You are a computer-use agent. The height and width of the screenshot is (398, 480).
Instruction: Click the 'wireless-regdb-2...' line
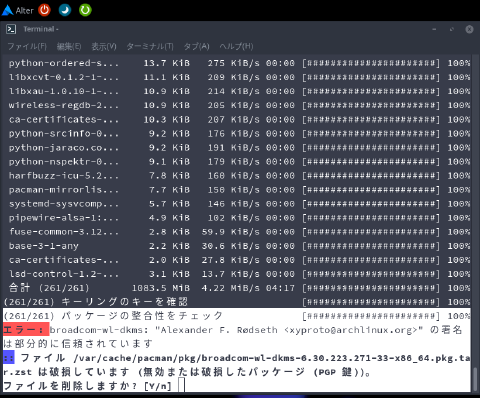239,105
